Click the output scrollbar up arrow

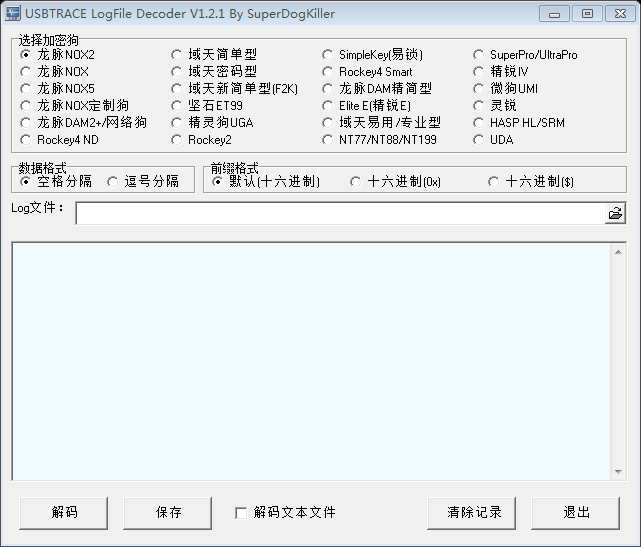618,252
